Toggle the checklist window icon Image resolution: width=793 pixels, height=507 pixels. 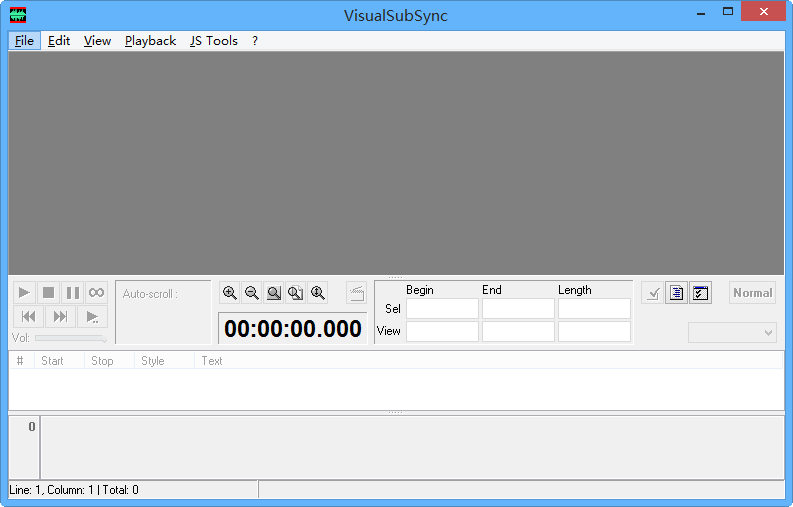[x=700, y=293]
